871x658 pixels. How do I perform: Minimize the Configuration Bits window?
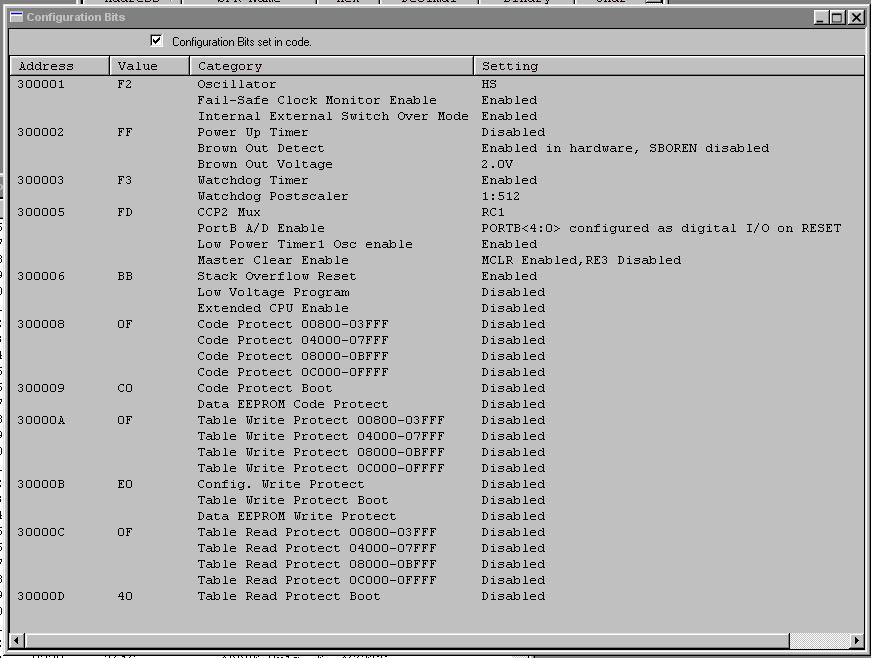click(821, 17)
